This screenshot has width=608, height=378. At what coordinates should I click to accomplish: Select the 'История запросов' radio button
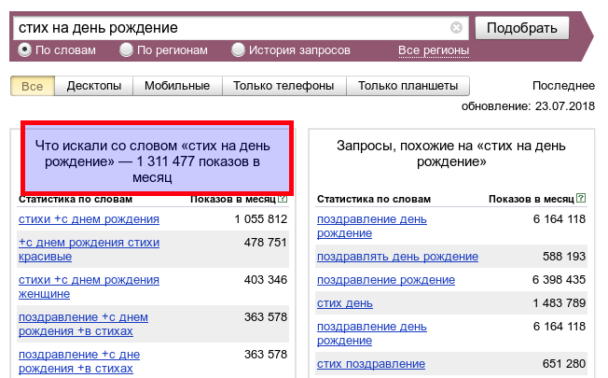click(238, 50)
